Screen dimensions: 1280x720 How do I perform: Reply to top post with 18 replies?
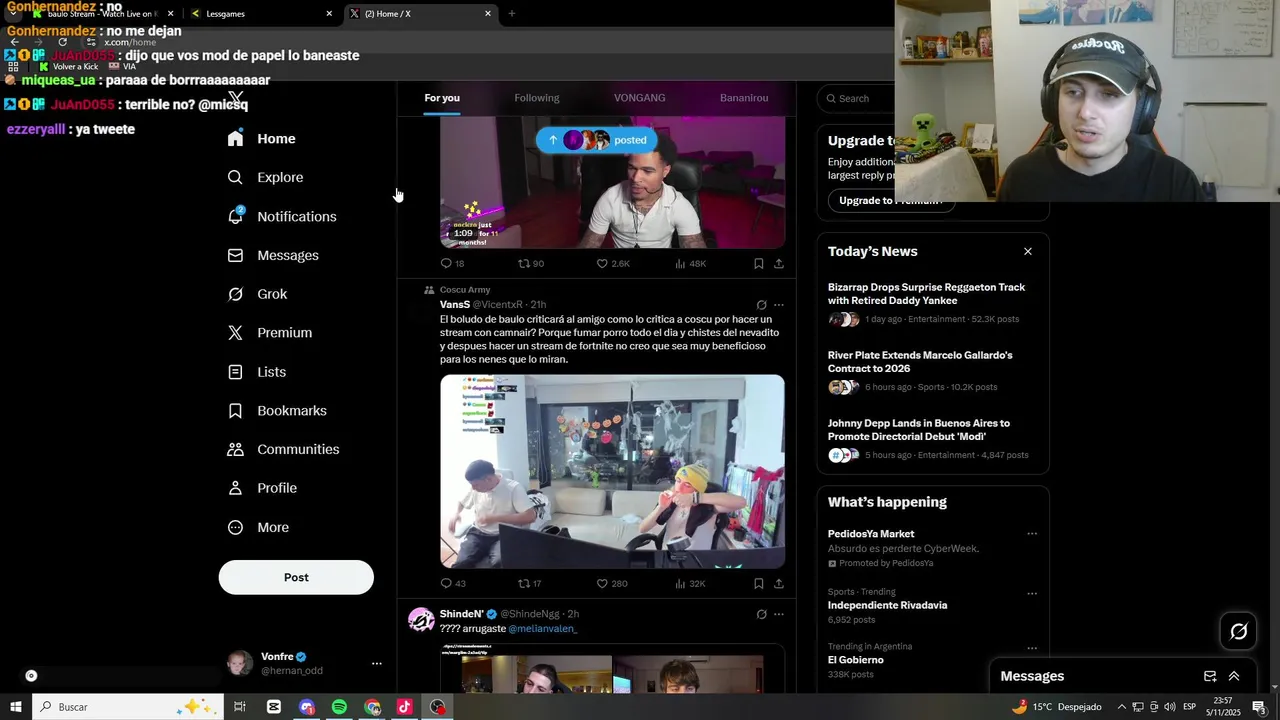tap(453, 263)
